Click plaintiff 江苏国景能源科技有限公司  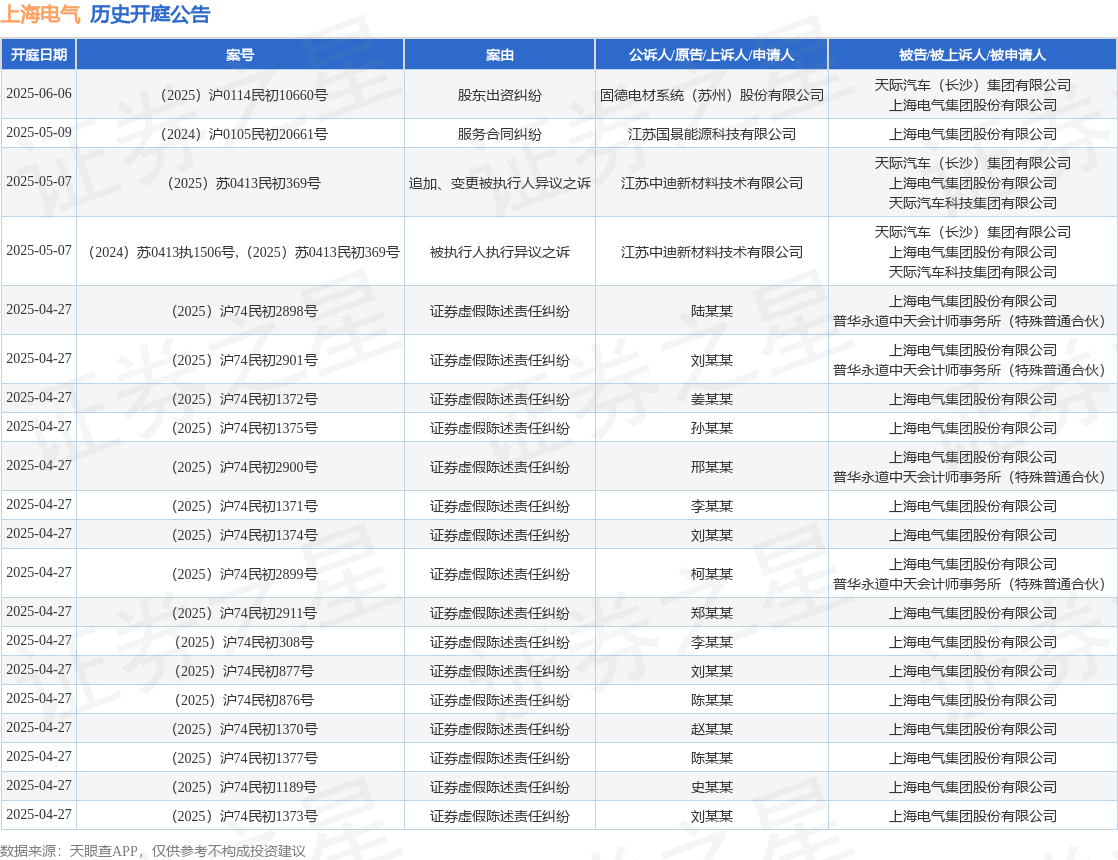(x=712, y=134)
